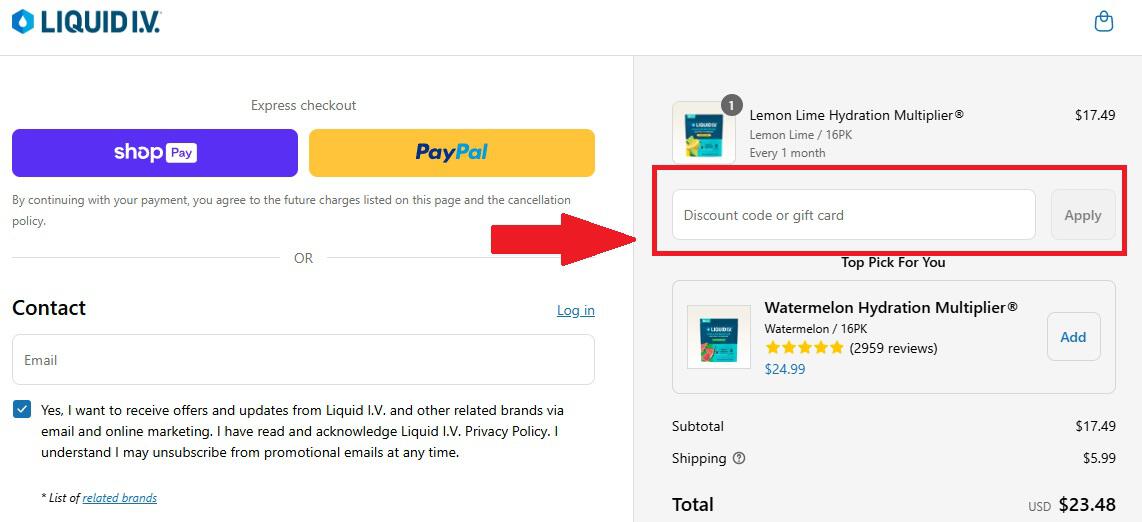
Task: Click the Lemon Lime Hydration Multiplier name
Action: click(x=856, y=115)
